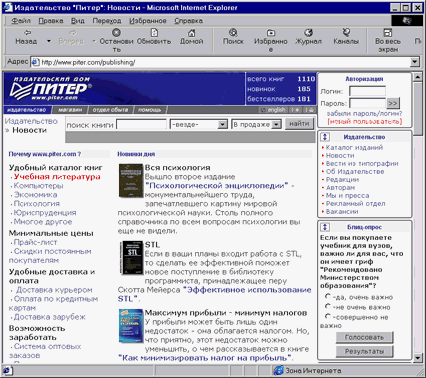
Task: Open the address bar dropdown arrow
Action: (x=414, y=62)
